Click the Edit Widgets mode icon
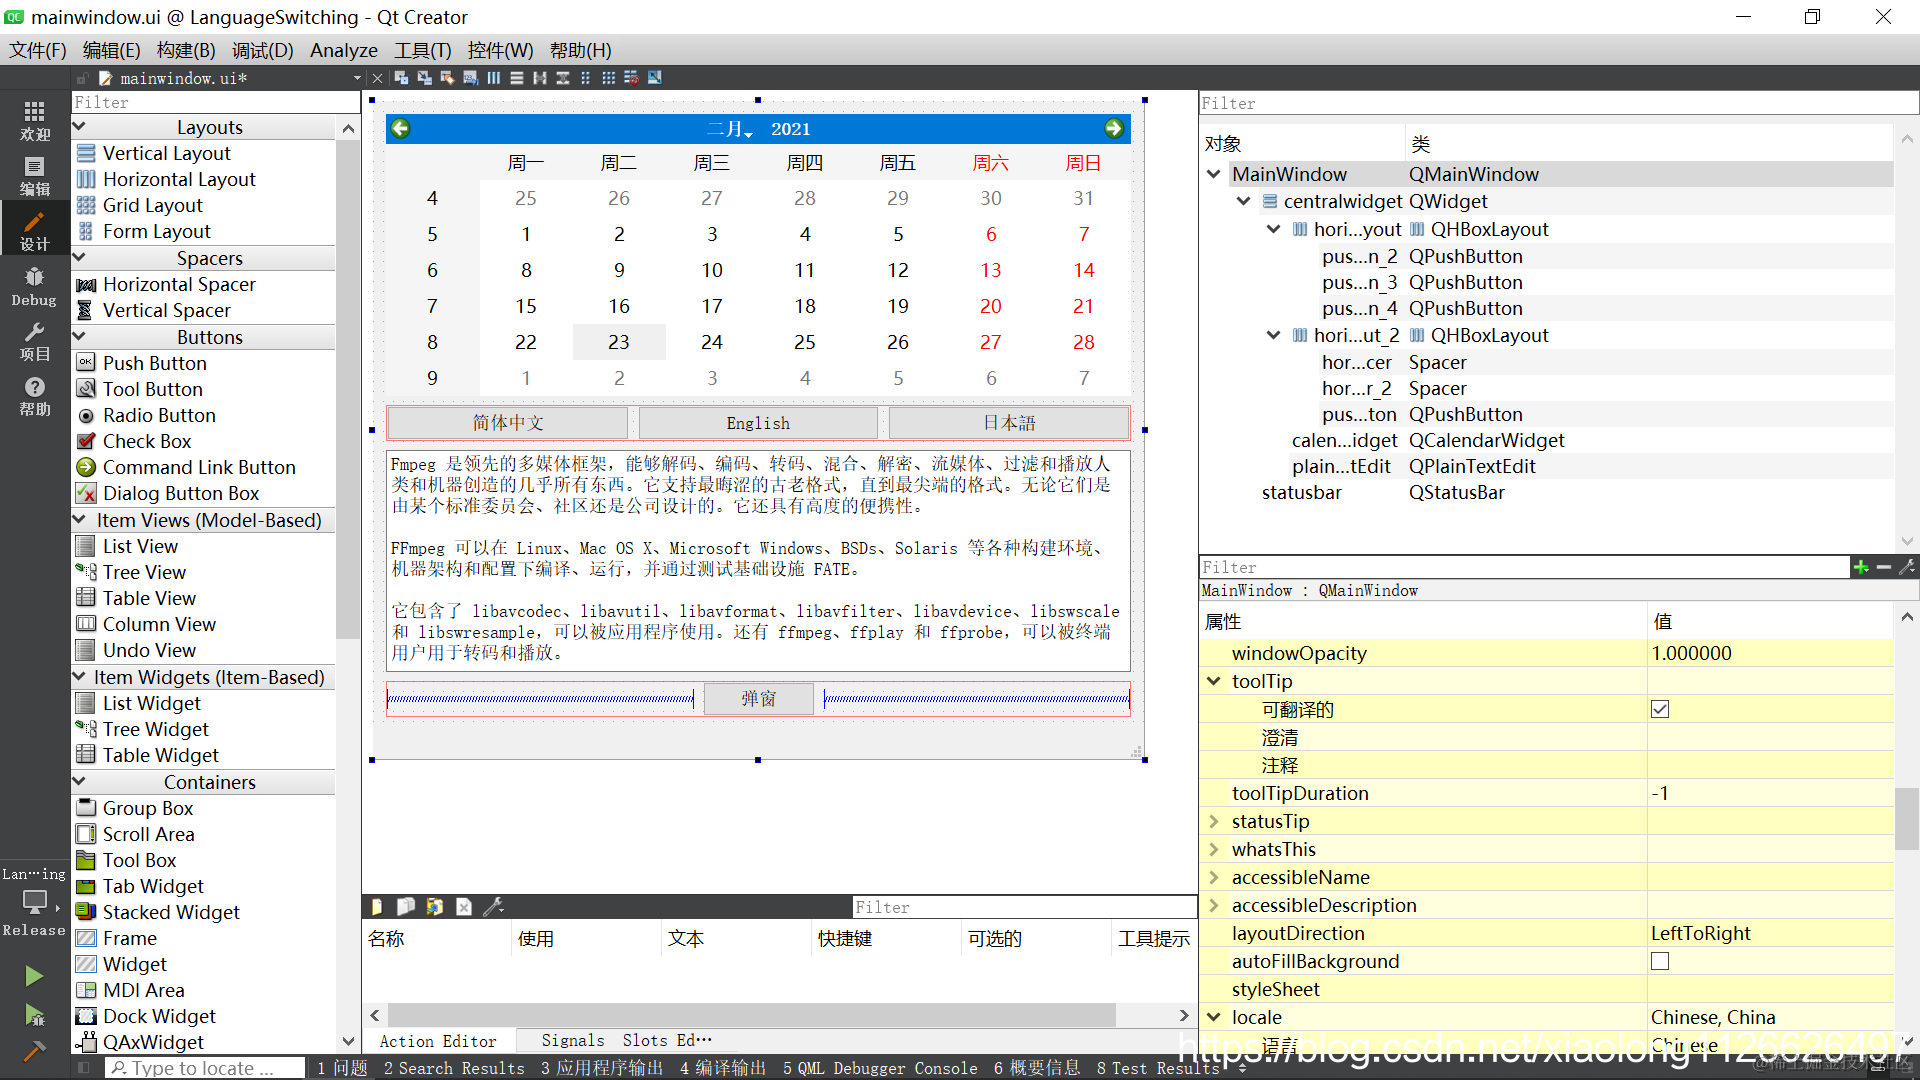 [401, 78]
